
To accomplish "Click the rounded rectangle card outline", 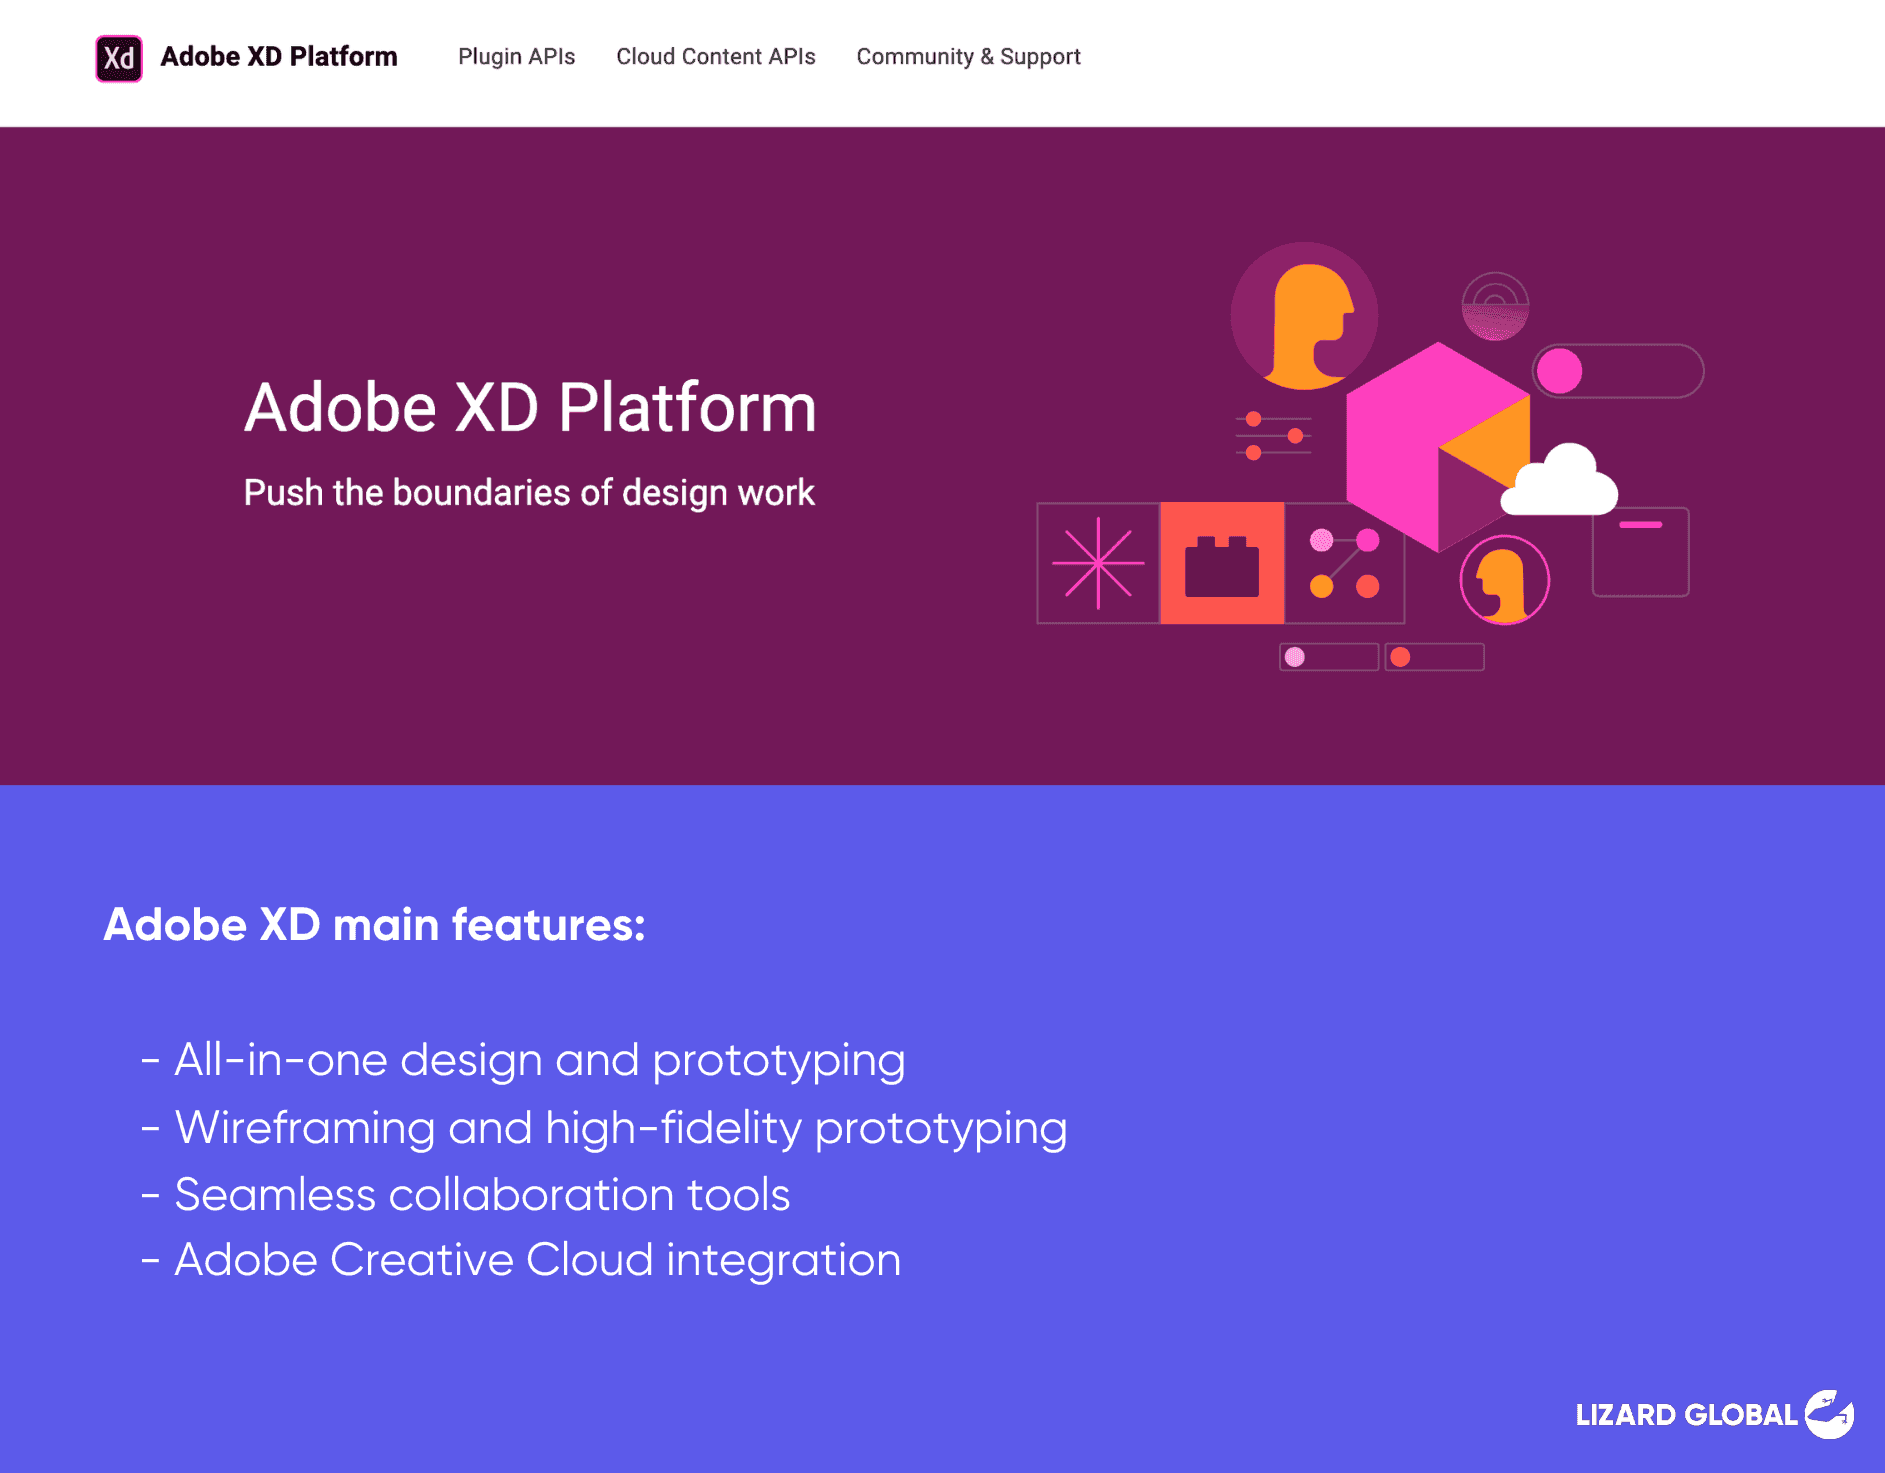I will coord(1640,552).
